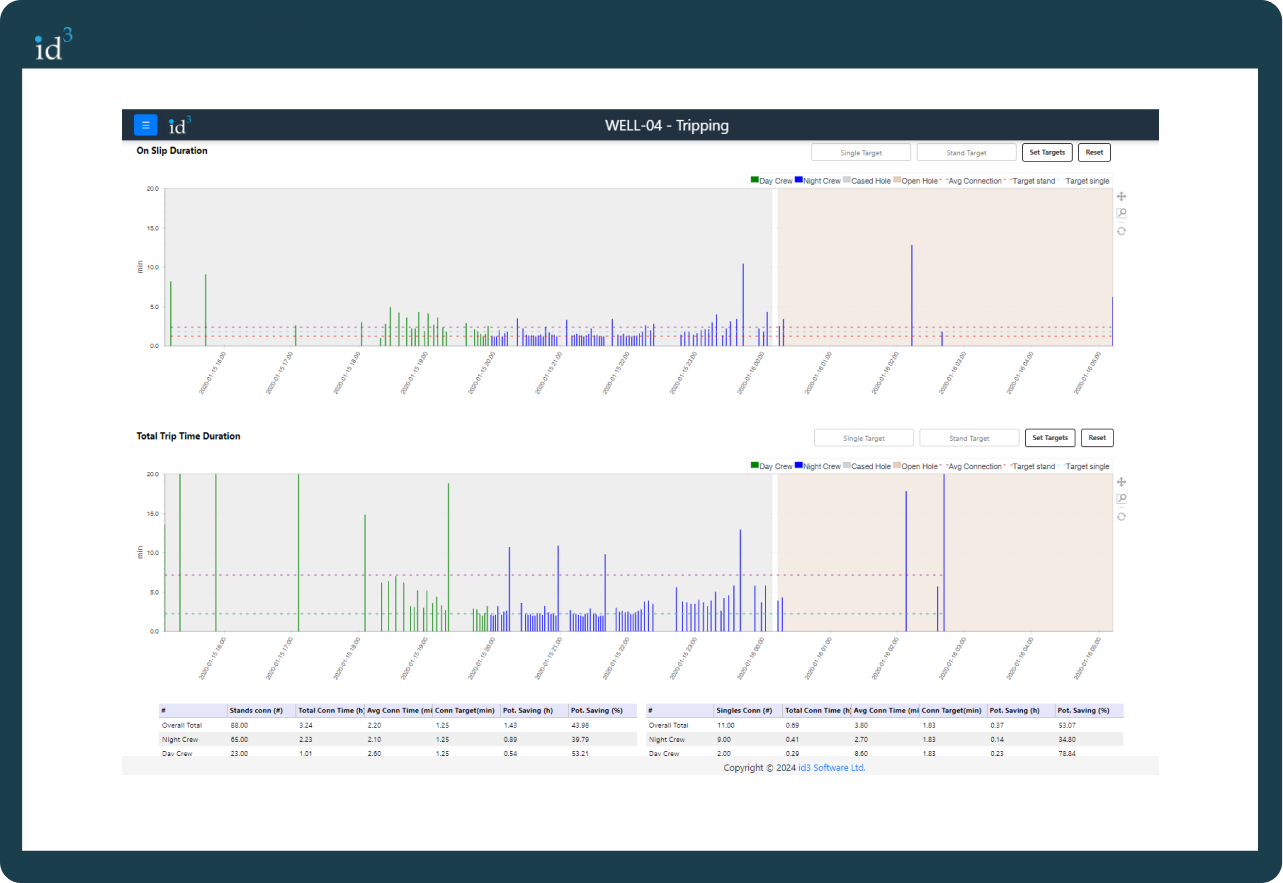Open the blue hamburger menu
The width and height of the screenshot is (1283, 883).
(146, 125)
